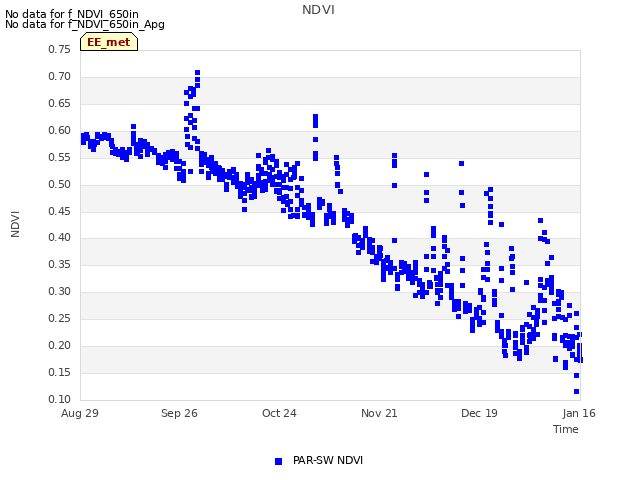Screen dimensions: 640x480
Task: Click the 0.65 y-axis tick label
Action: [x=60, y=103]
